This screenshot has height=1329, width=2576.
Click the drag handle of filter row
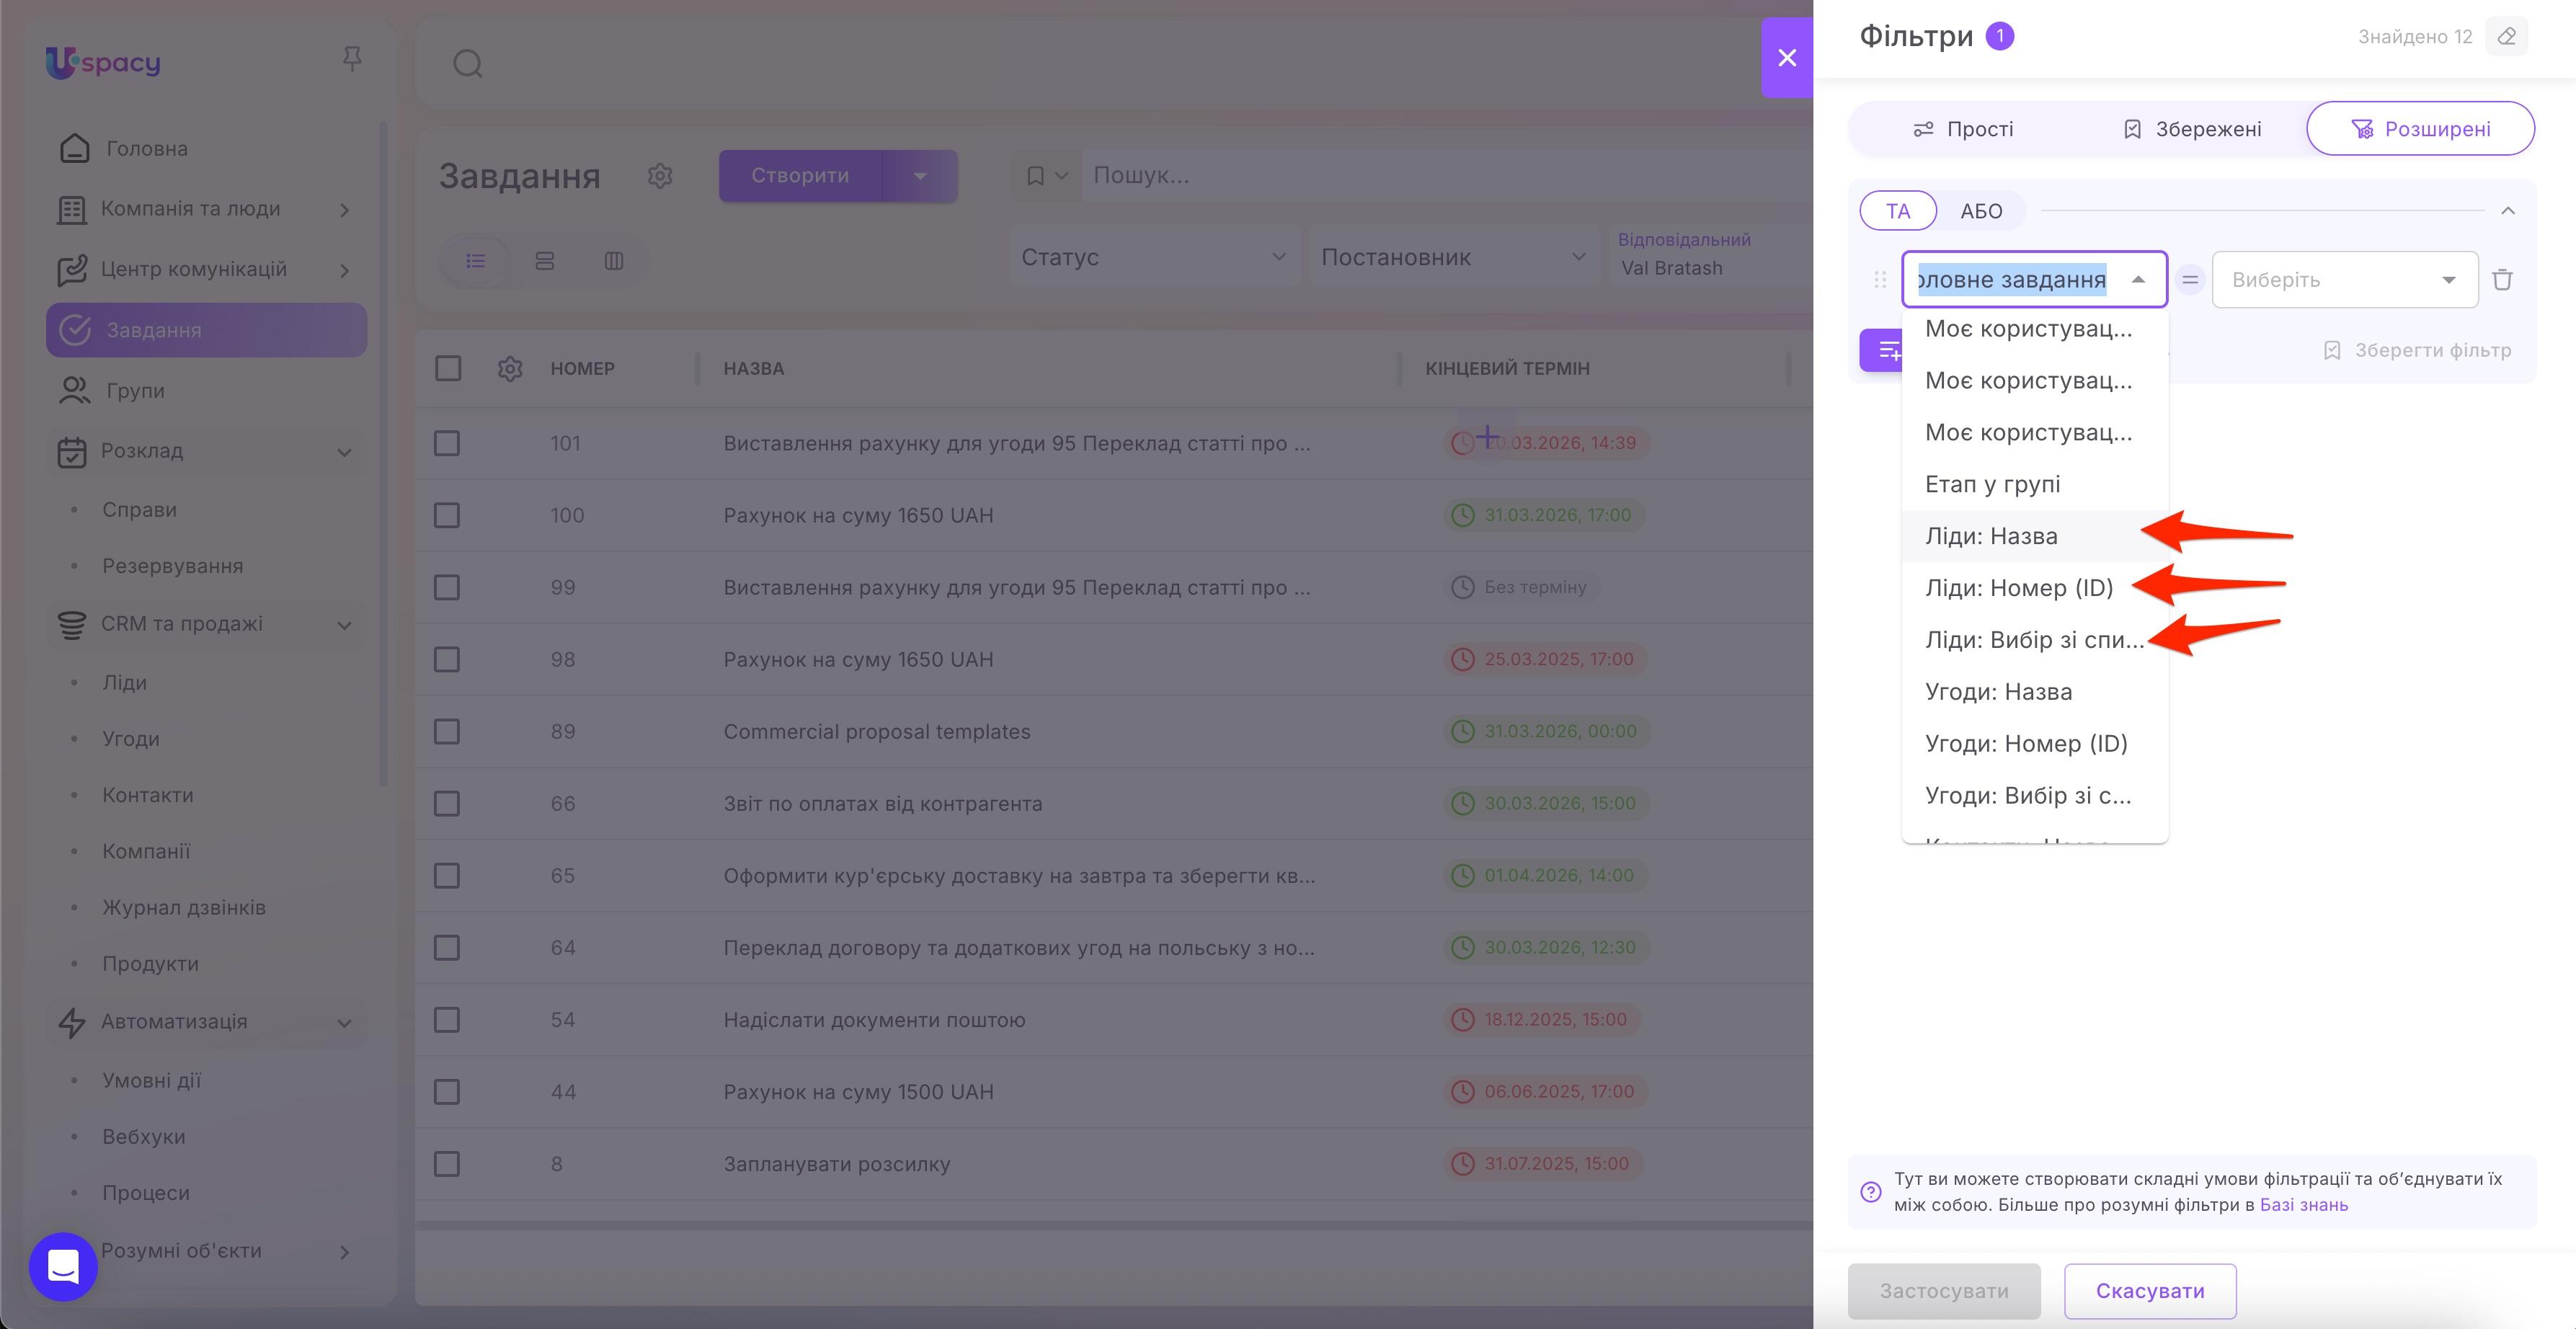(x=1880, y=280)
